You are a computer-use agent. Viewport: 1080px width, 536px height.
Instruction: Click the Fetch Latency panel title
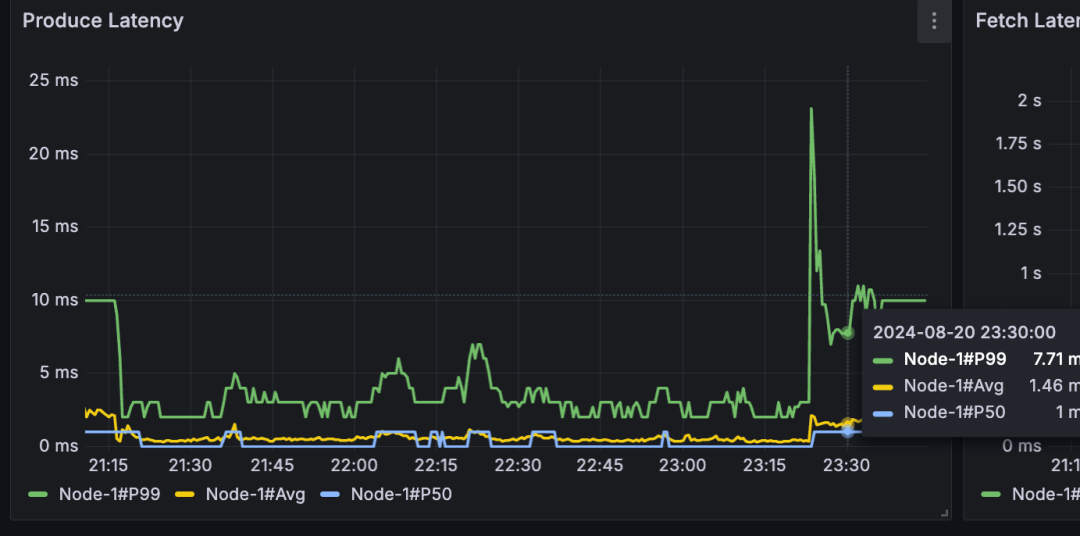point(1028,21)
